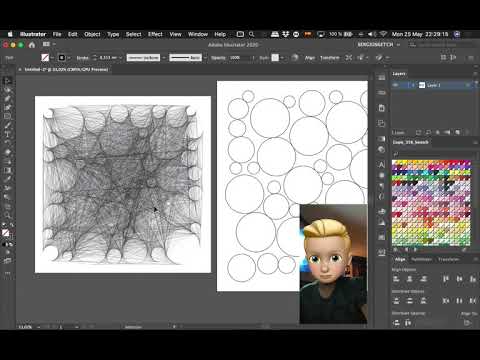Viewport: 480px width, 360px height.
Task: Open the Character panel icon in dock
Action: tap(382, 164)
